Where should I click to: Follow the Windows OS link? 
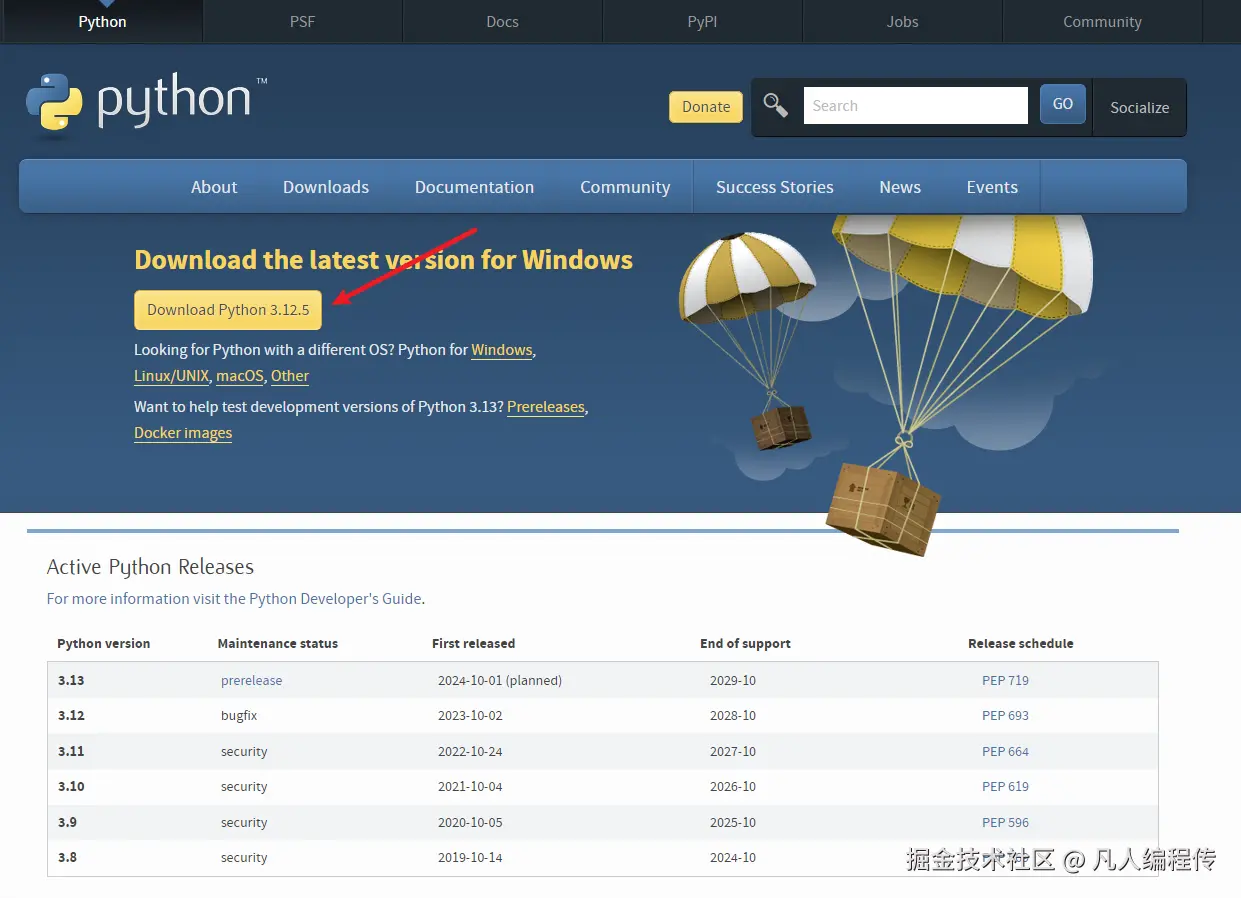click(502, 350)
